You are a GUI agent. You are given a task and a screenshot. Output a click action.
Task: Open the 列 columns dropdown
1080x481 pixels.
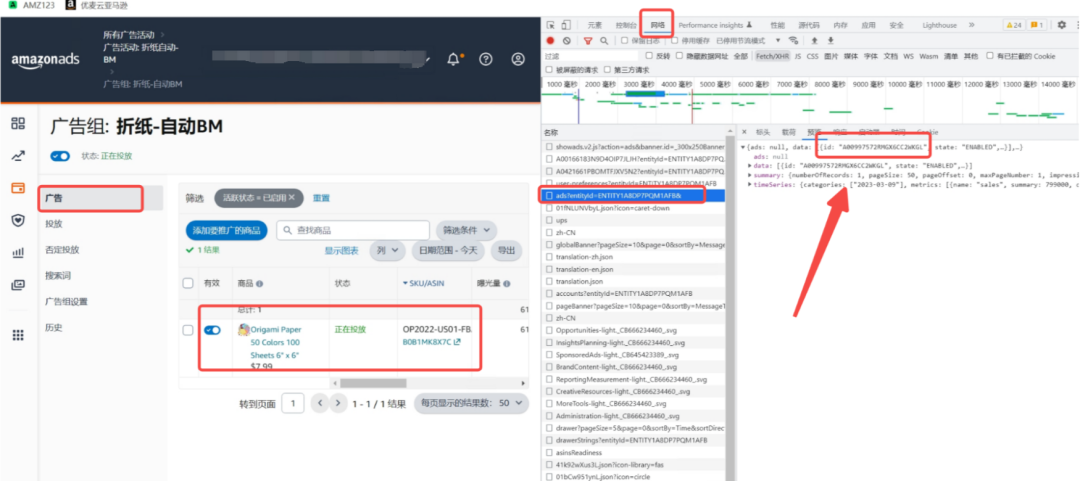(x=387, y=250)
